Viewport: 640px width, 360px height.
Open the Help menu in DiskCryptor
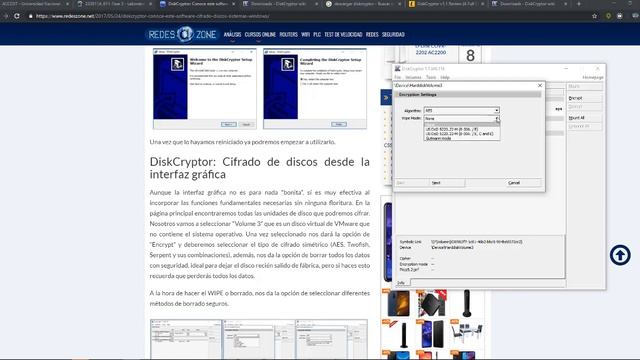tap(445, 77)
